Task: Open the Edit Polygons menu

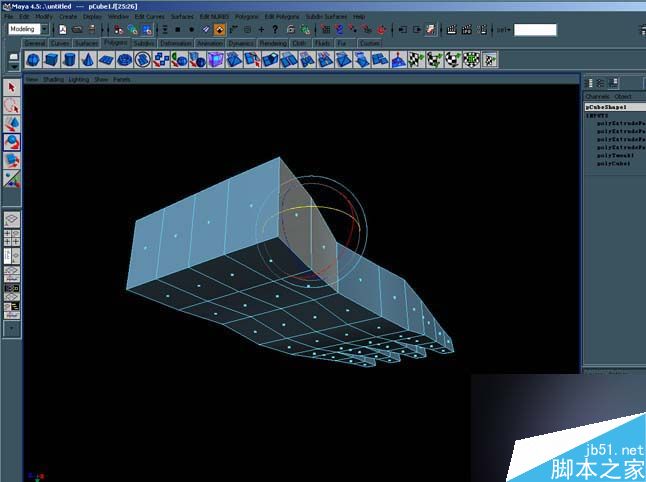Action: 282,17
